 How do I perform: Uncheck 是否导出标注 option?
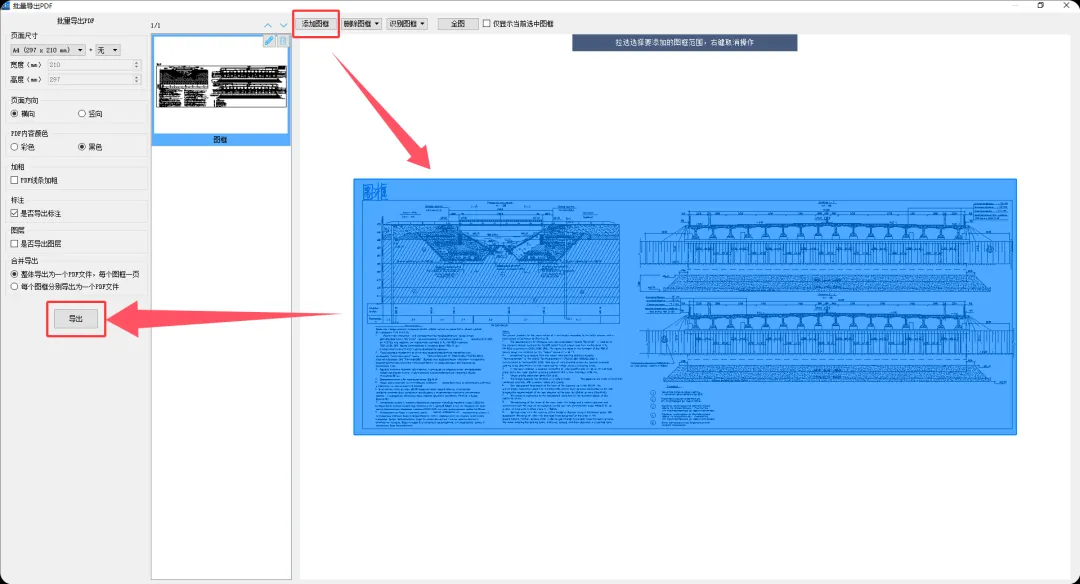coord(14,213)
